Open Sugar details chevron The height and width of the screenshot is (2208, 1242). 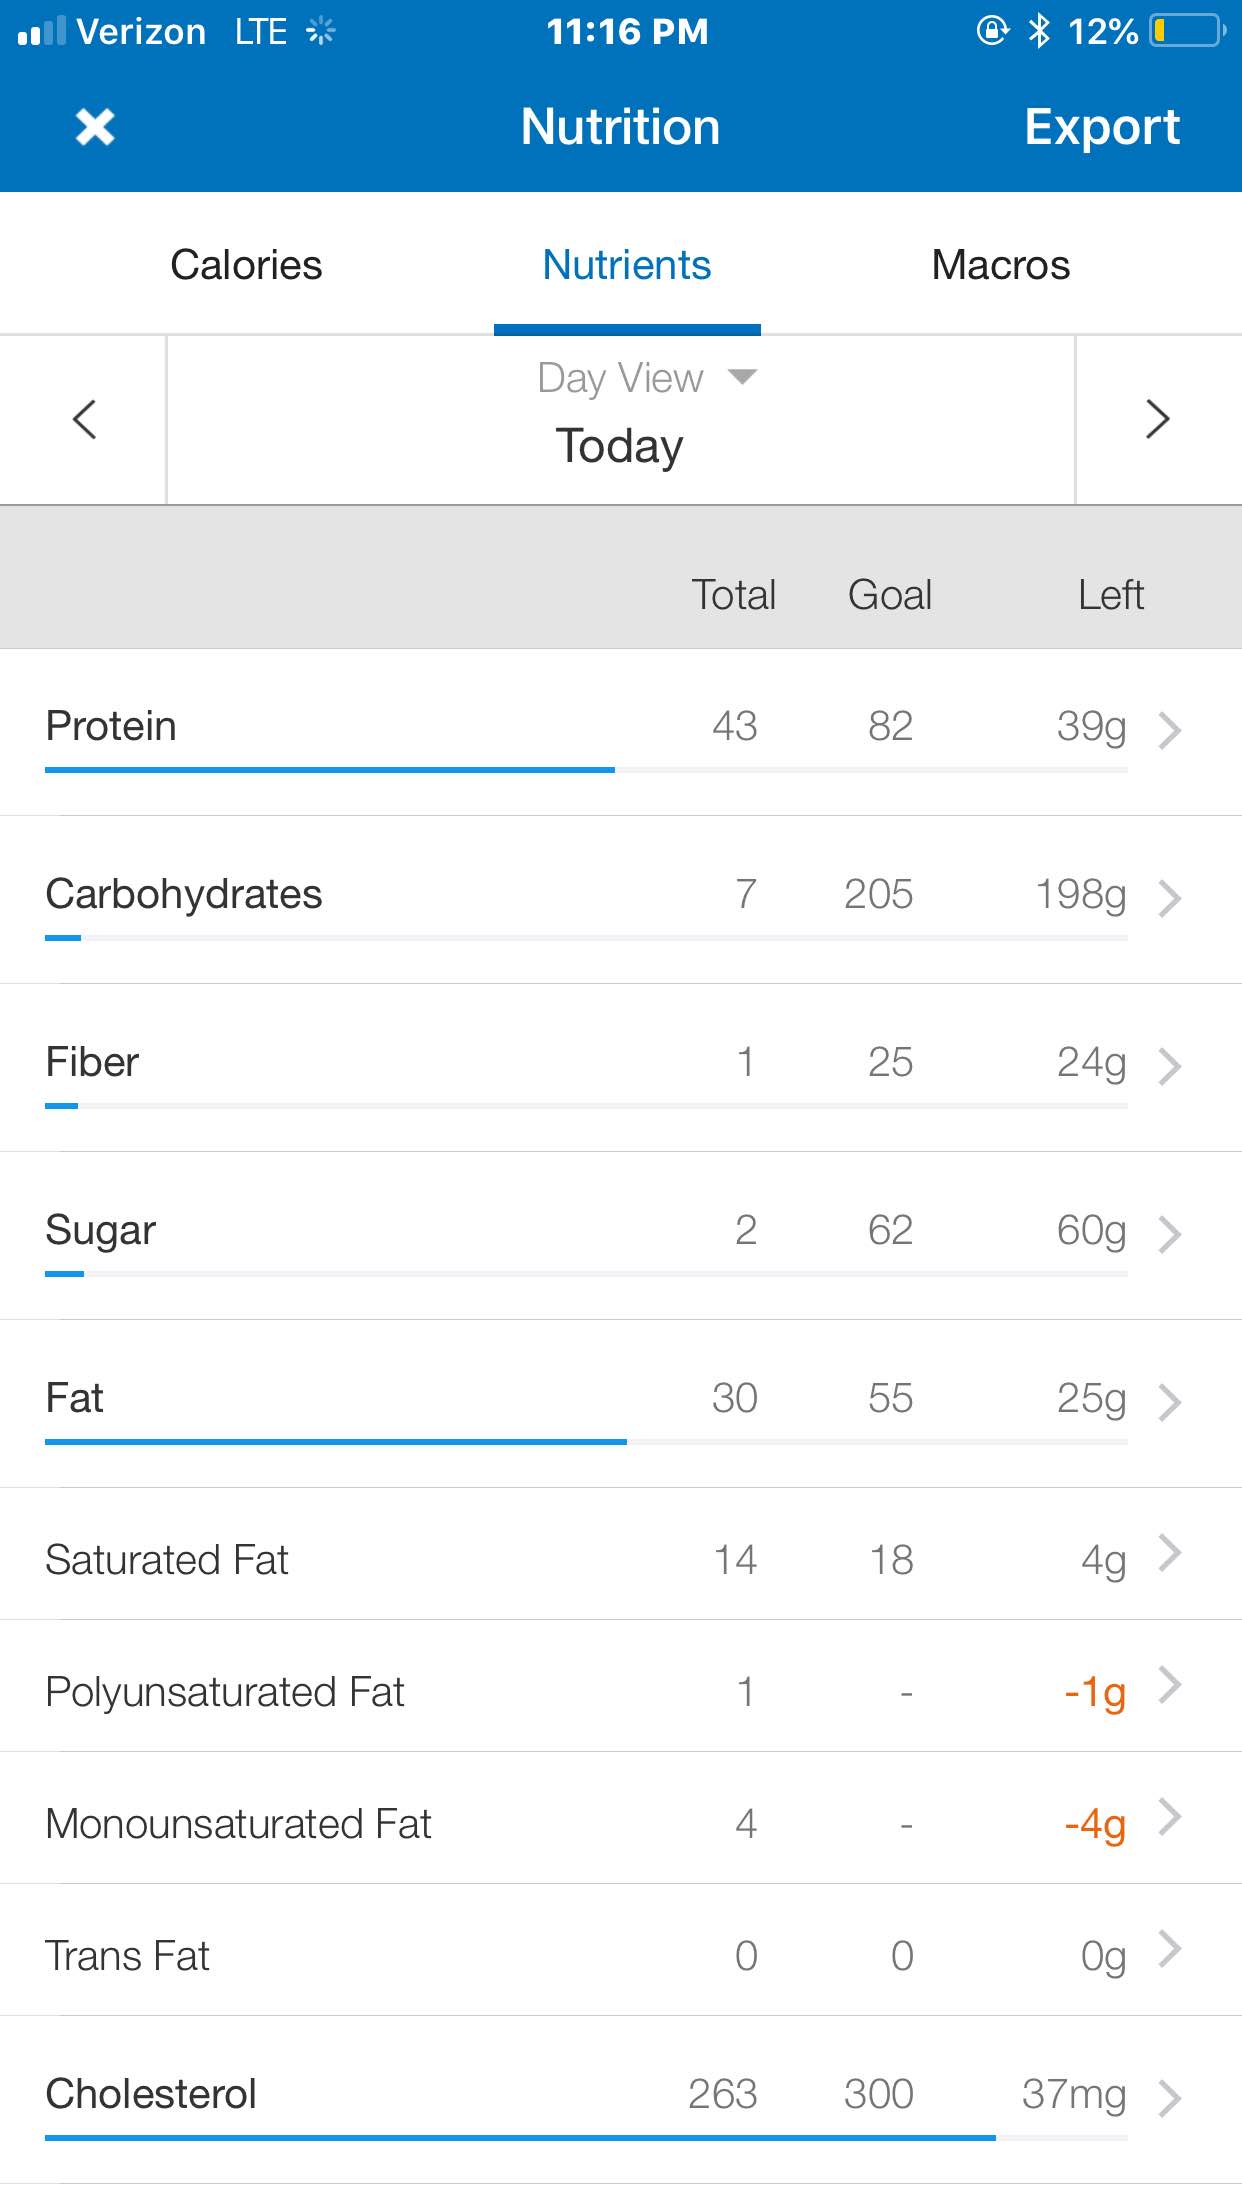tap(1169, 1234)
